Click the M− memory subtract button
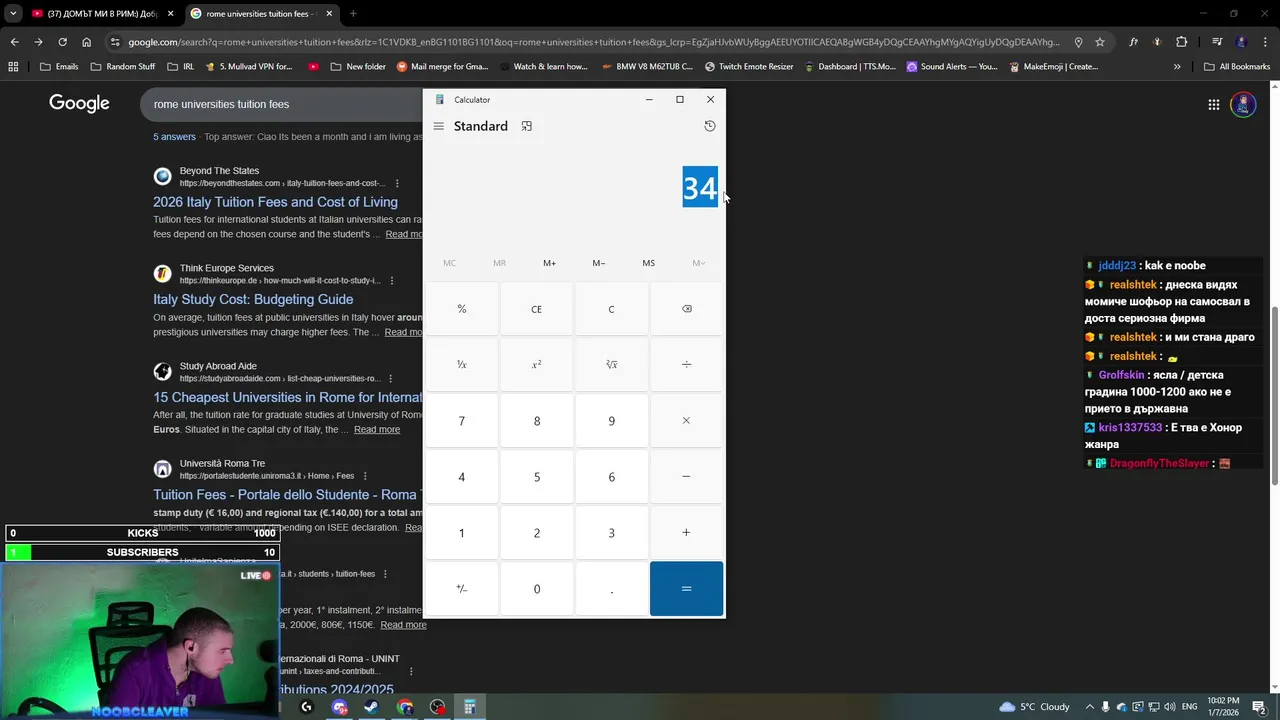The image size is (1280, 720). click(x=598, y=263)
